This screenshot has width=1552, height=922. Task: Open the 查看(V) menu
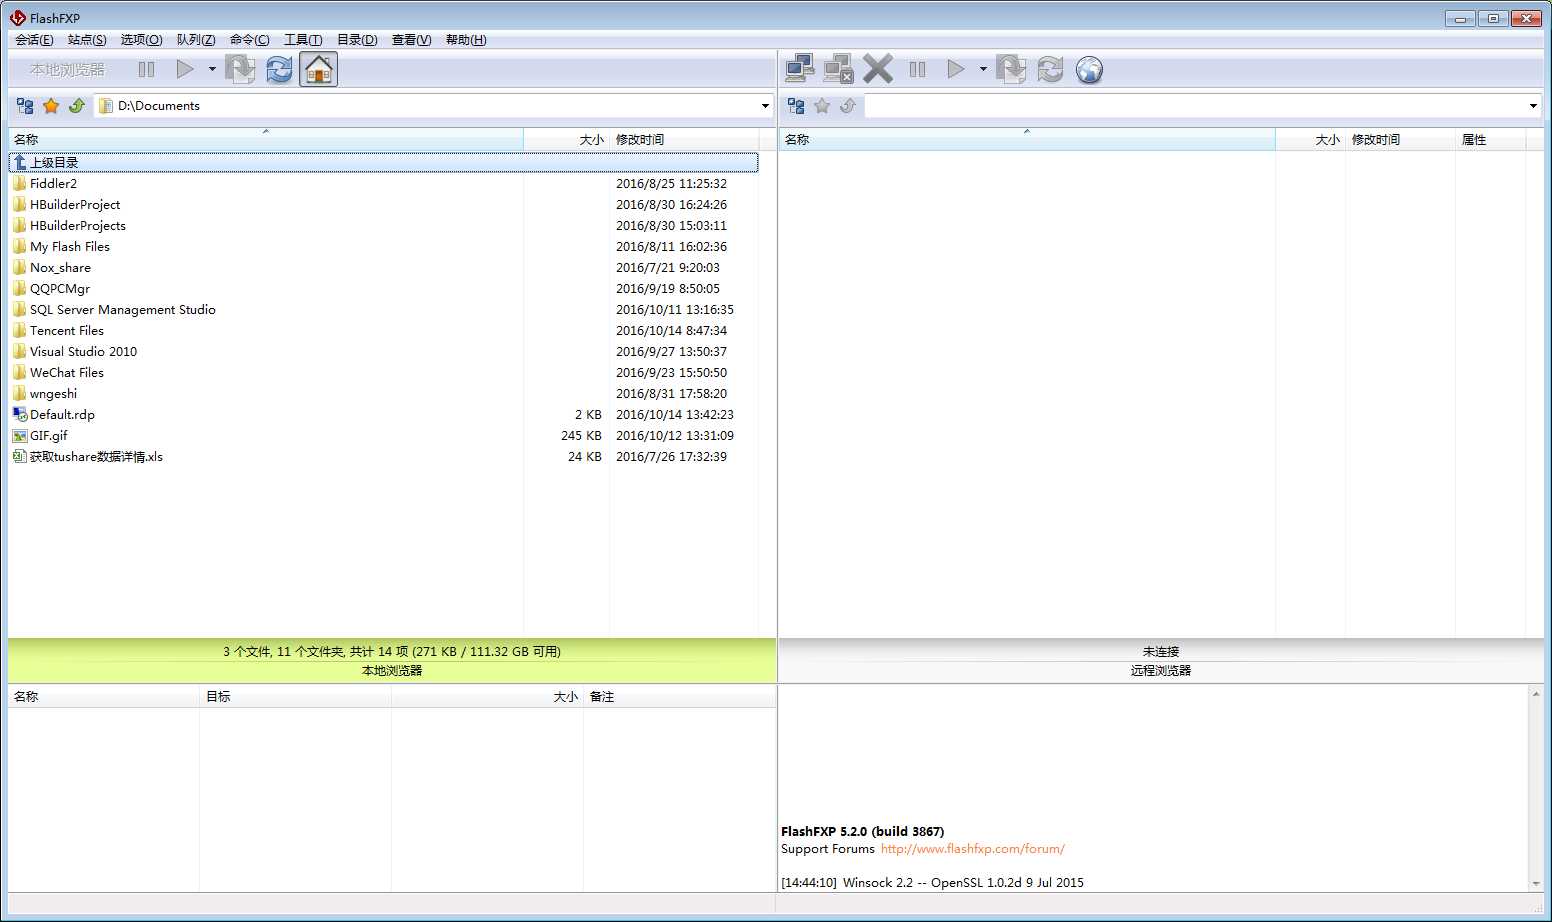click(x=411, y=40)
